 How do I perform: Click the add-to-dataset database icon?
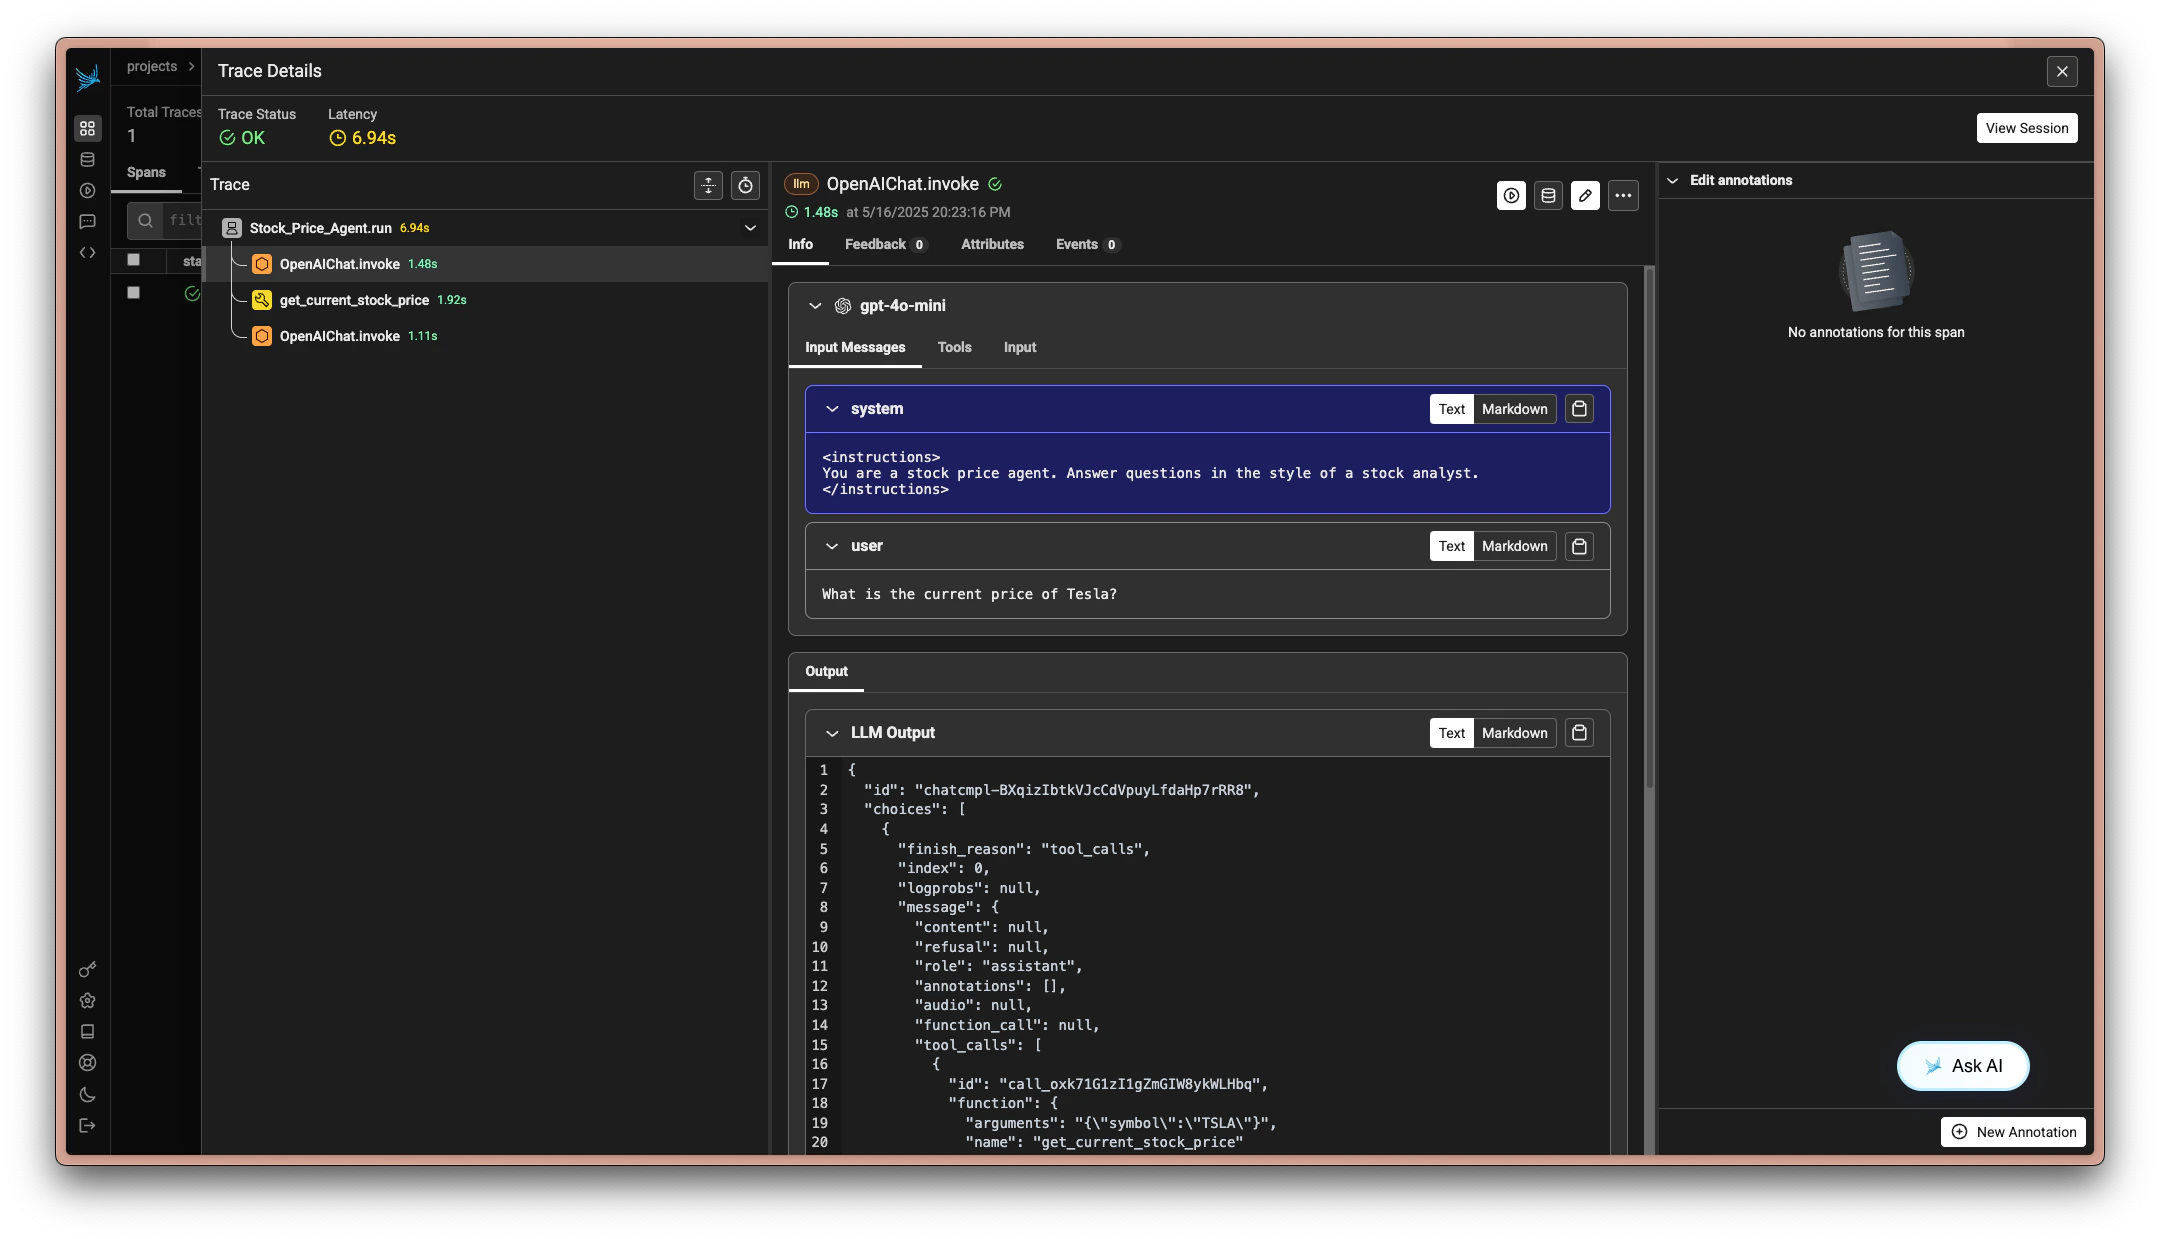coord(1548,196)
